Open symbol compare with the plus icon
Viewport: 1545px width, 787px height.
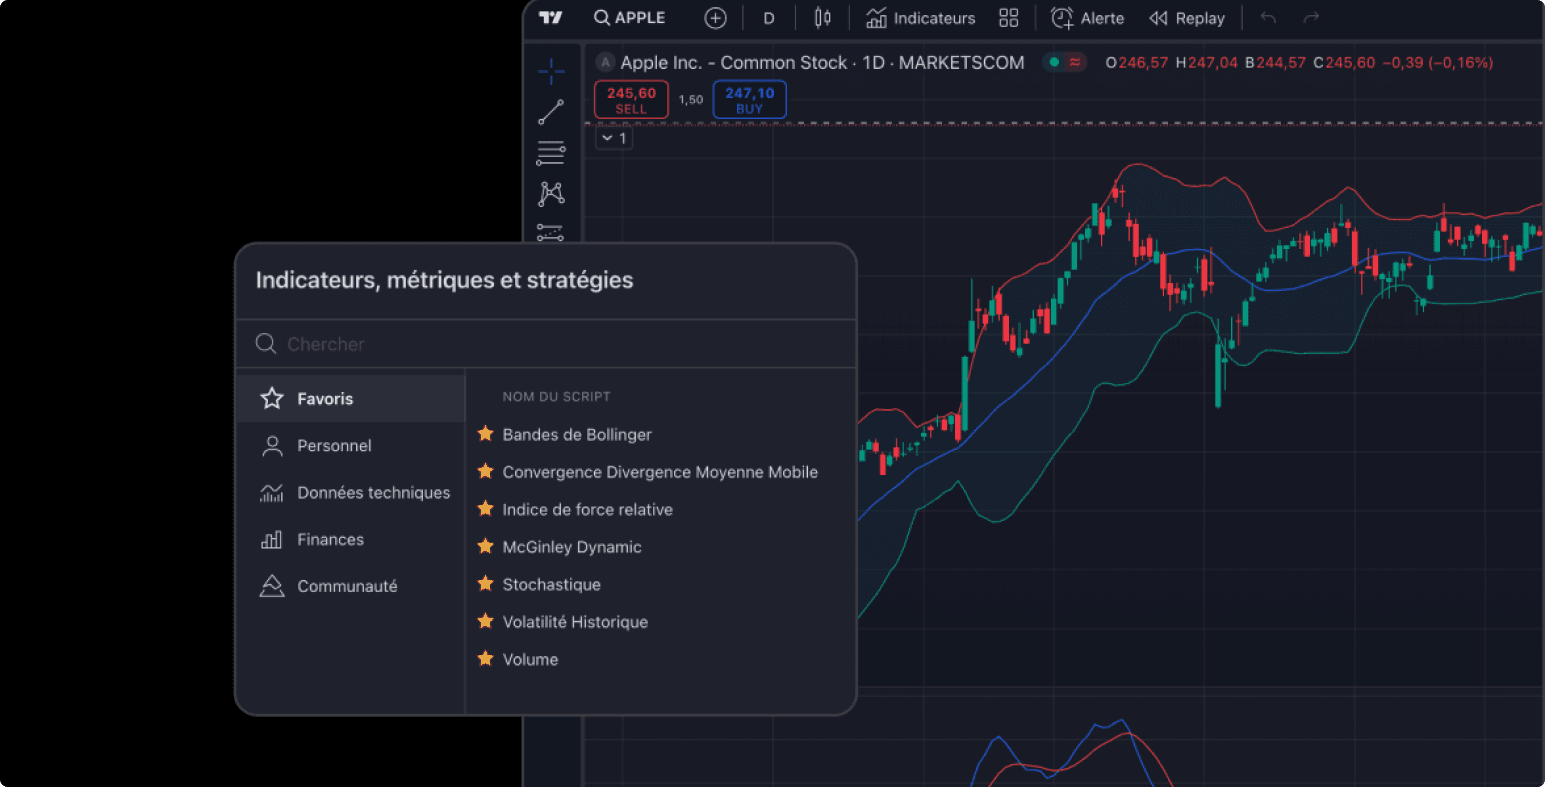(x=715, y=17)
